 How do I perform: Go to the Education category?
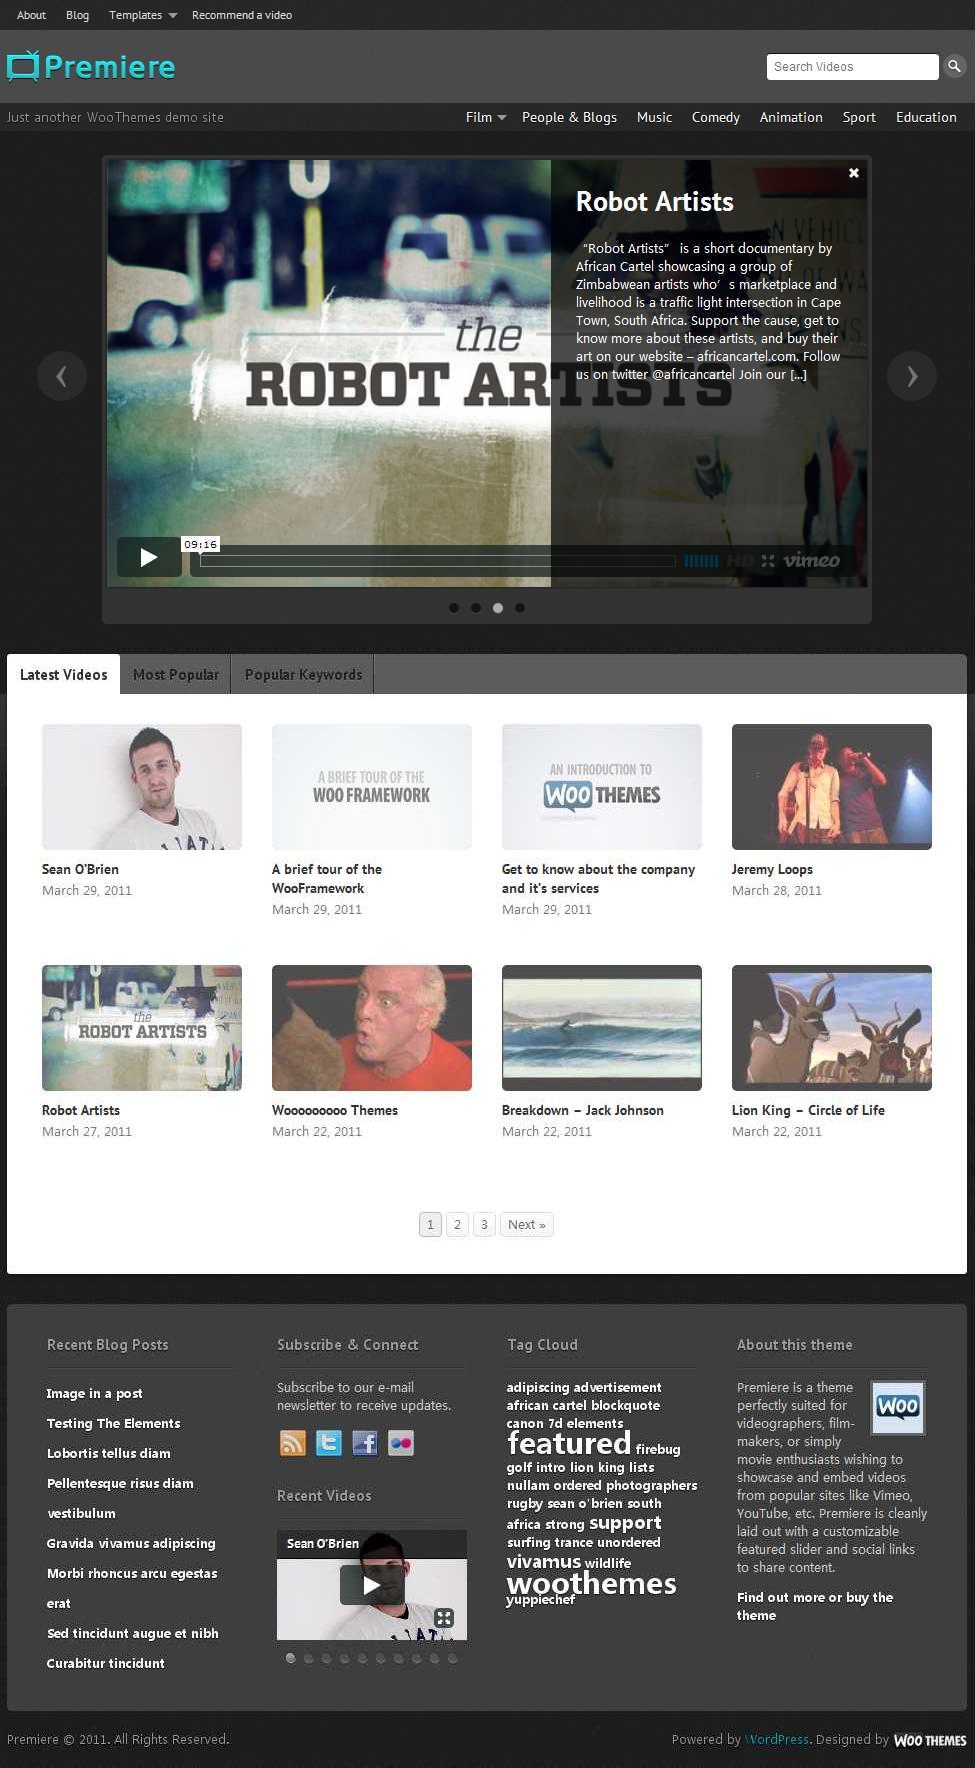[926, 117]
